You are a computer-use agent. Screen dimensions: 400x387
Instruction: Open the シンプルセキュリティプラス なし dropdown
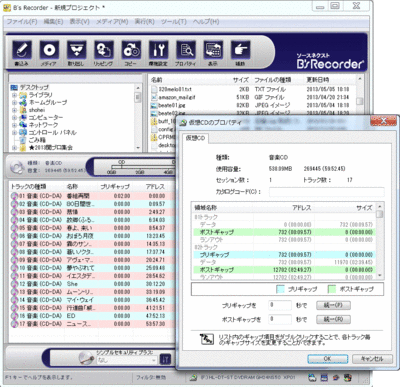click(x=126, y=360)
